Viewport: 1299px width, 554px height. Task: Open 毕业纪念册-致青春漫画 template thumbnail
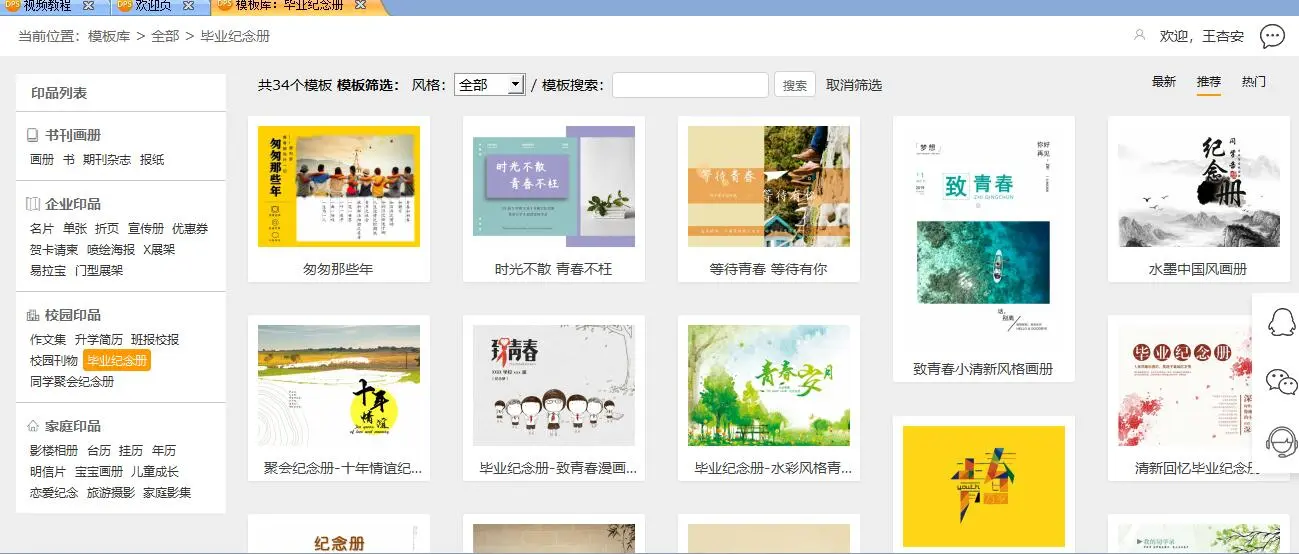[x=554, y=385]
